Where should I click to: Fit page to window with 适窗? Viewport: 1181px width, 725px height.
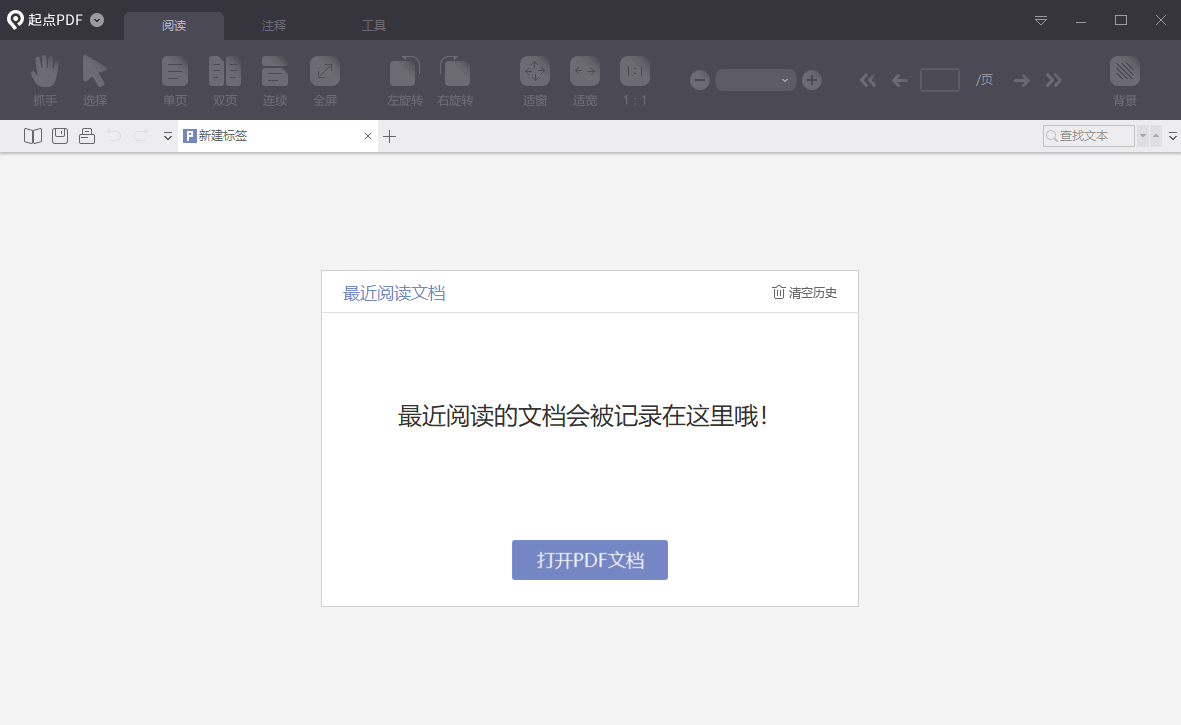(x=535, y=80)
